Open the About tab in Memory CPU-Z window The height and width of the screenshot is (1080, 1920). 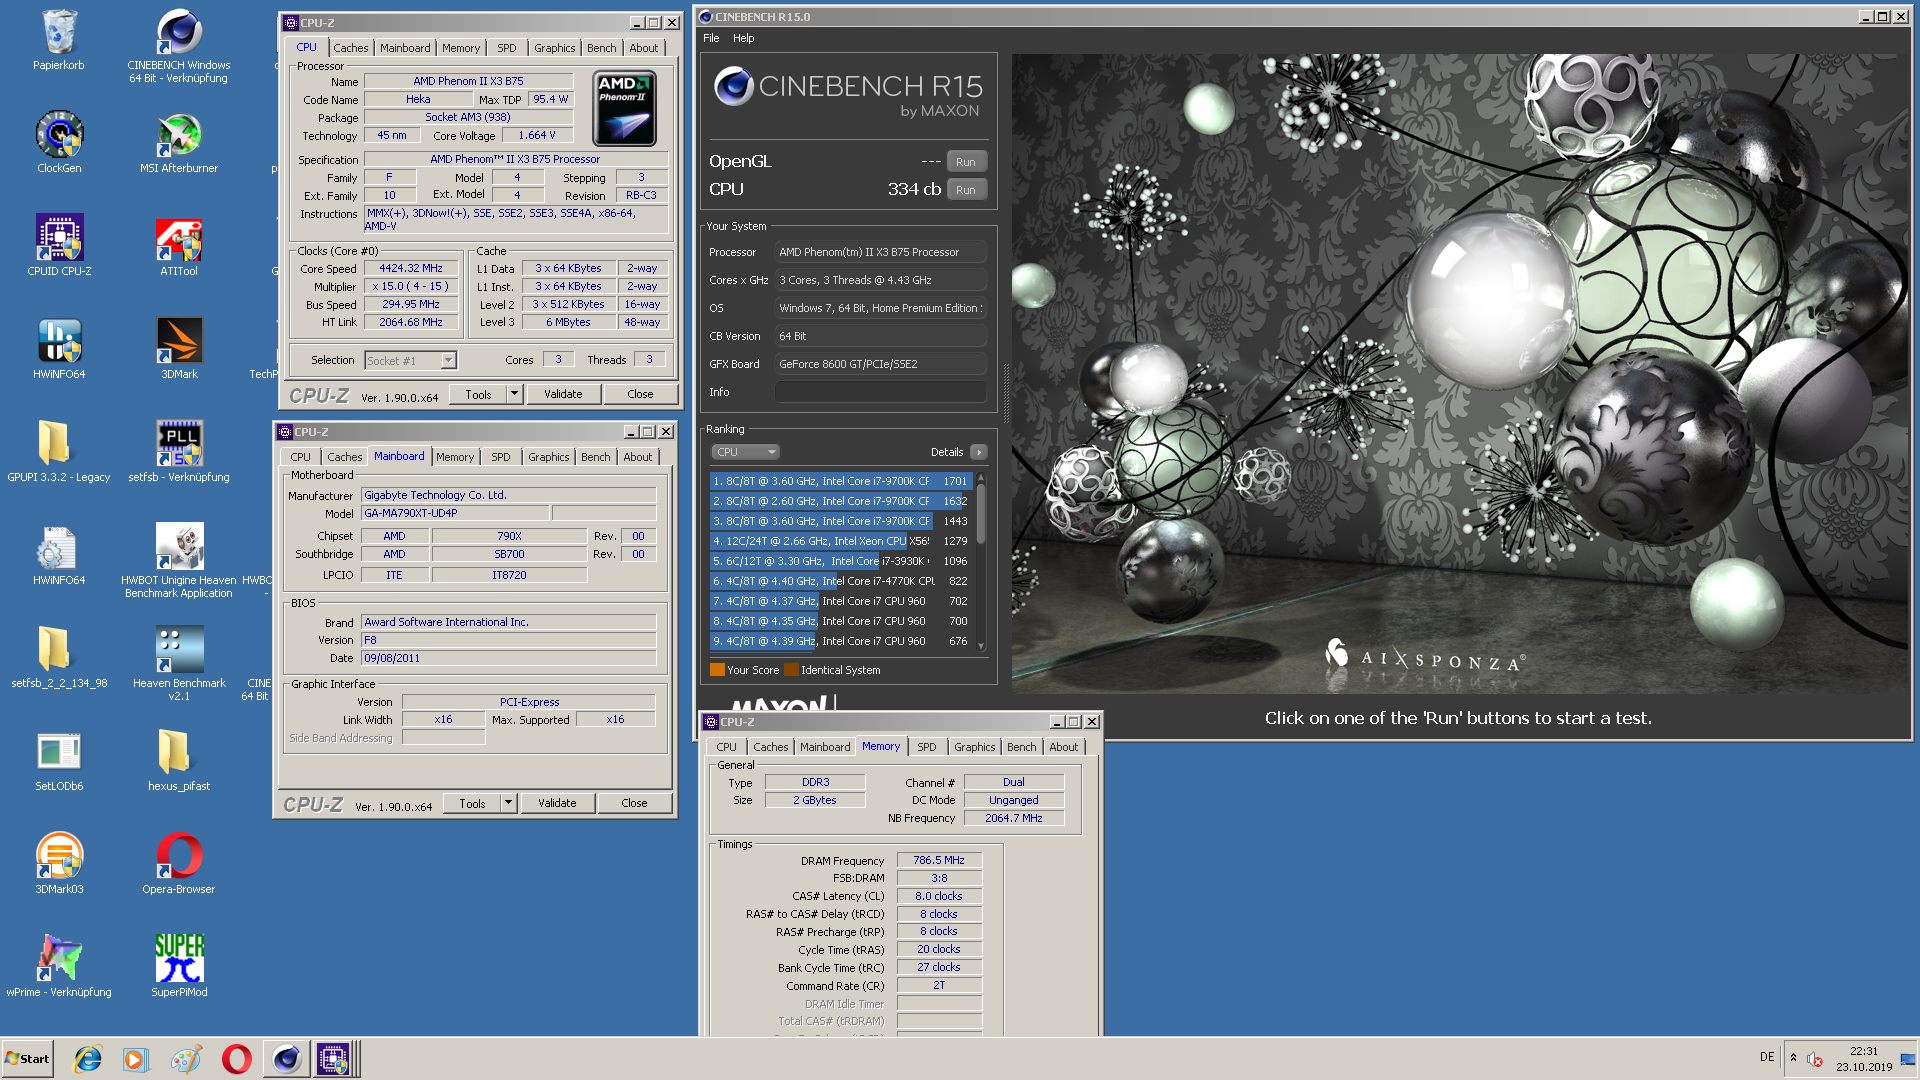click(1063, 747)
